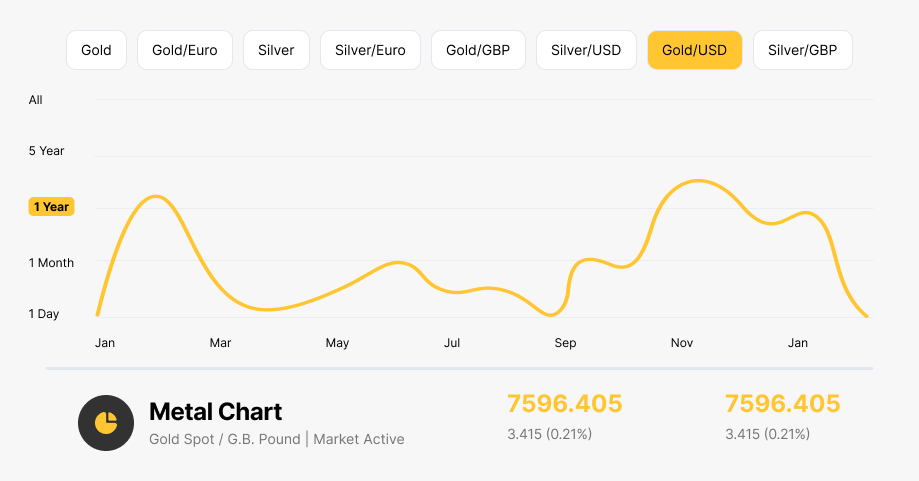Click Gold Spot / G.B. Pound subtitle
This screenshot has height=481, width=919.
pos(224,439)
